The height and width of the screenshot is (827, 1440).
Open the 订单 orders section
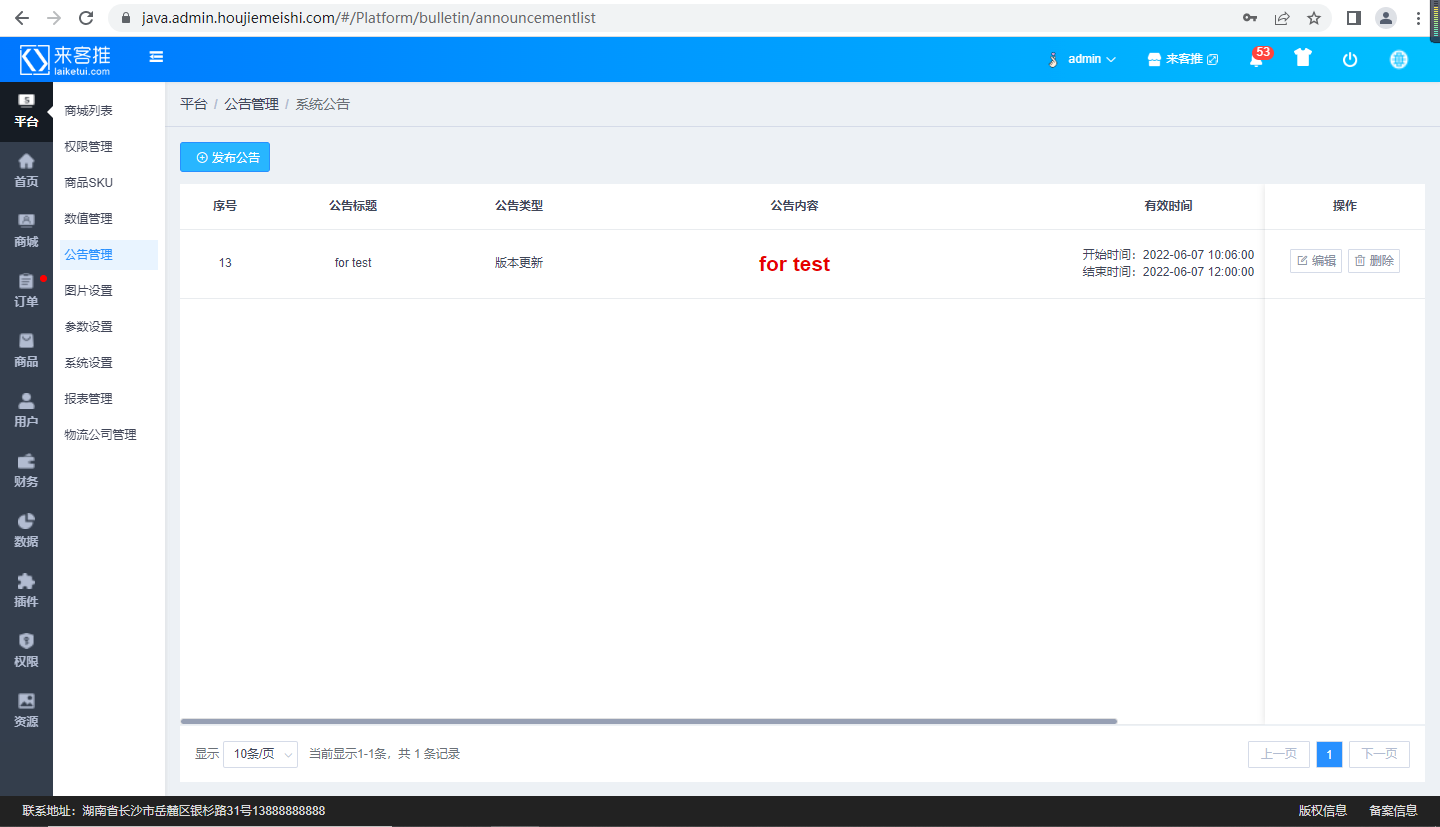(x=26, y=291)
